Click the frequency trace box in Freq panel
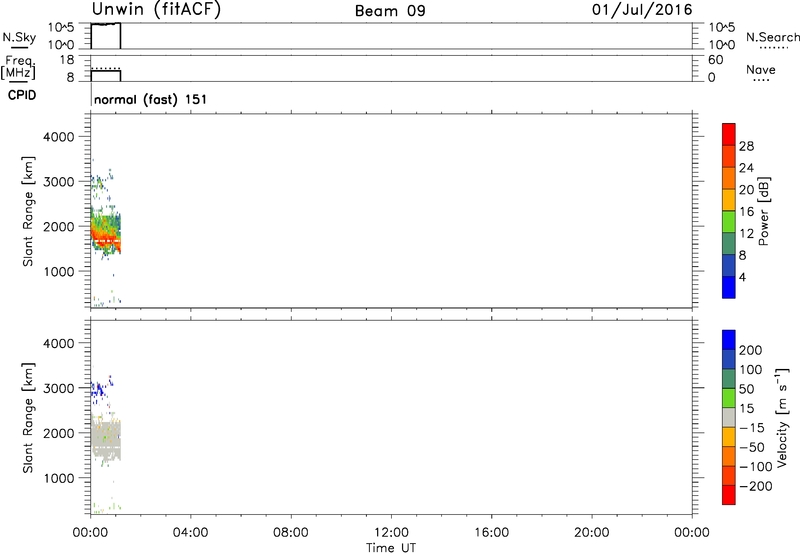 (106, 75)
